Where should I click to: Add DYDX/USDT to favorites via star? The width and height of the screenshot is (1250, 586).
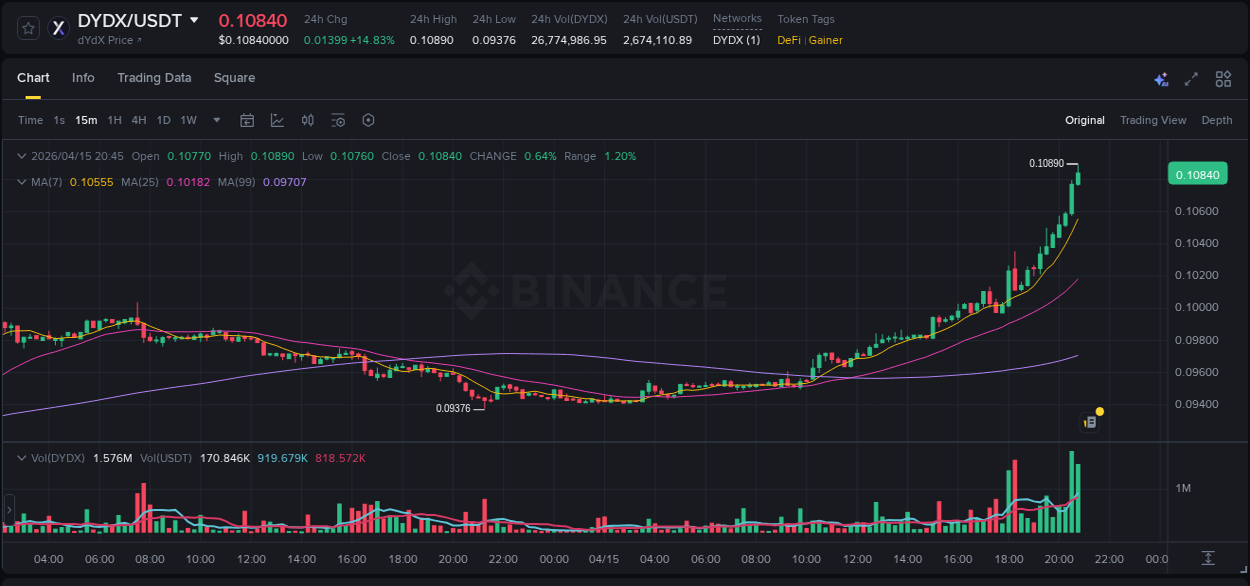tap(27, 28)
